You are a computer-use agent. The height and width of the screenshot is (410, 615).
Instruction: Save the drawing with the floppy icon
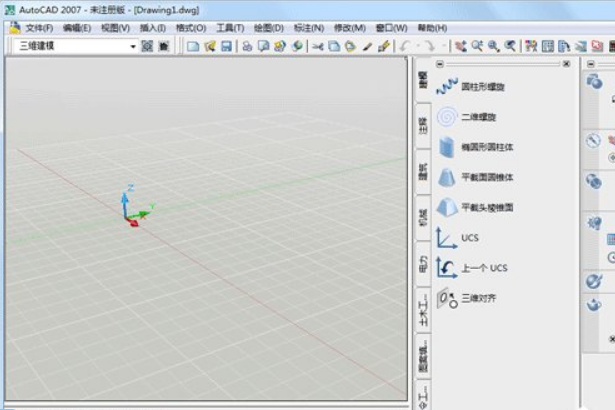pos(227,46)
